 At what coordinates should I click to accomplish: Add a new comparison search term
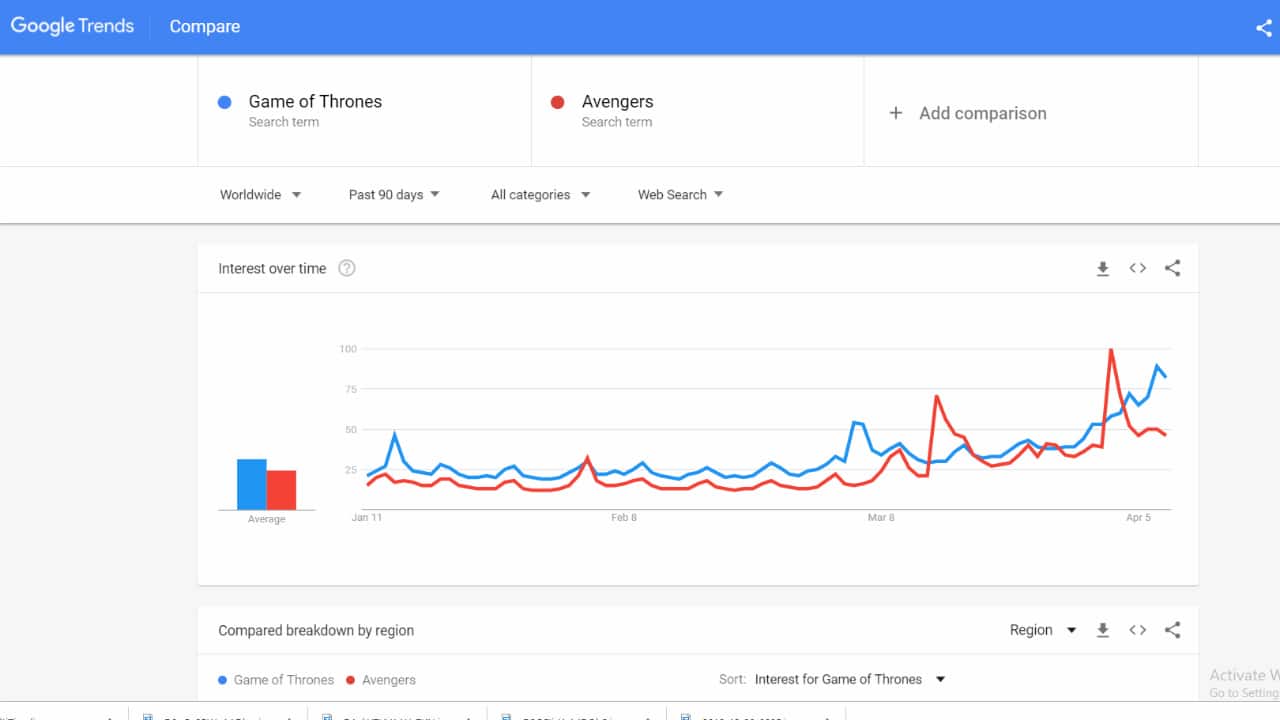pos(967,113)
